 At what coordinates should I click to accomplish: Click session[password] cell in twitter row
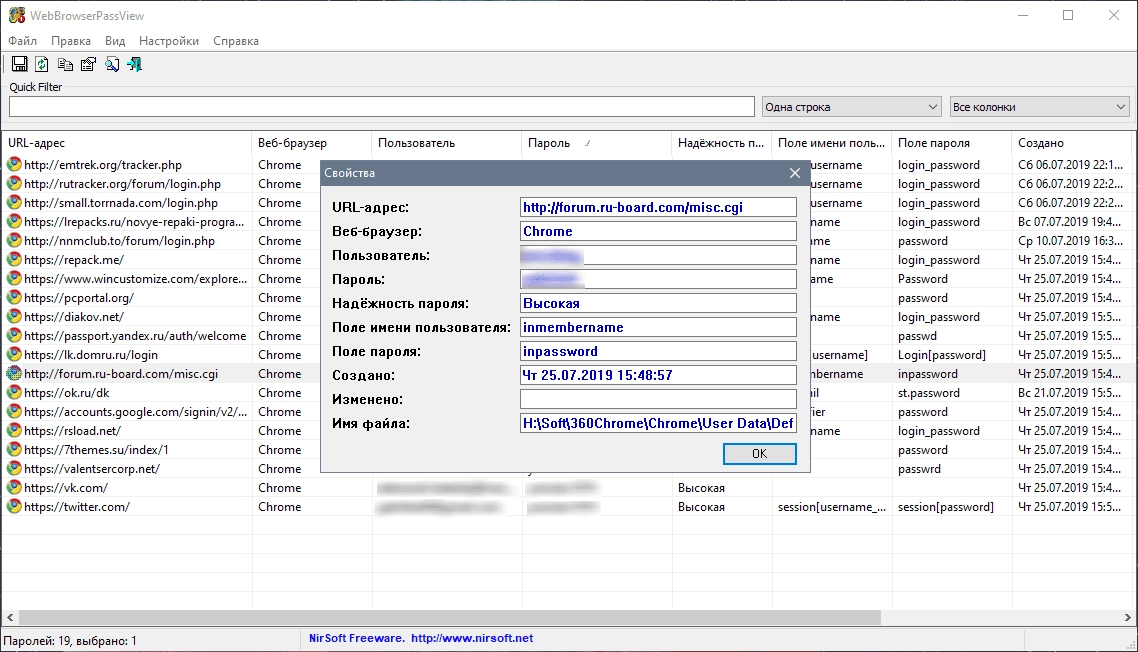[x=946, y=507]
